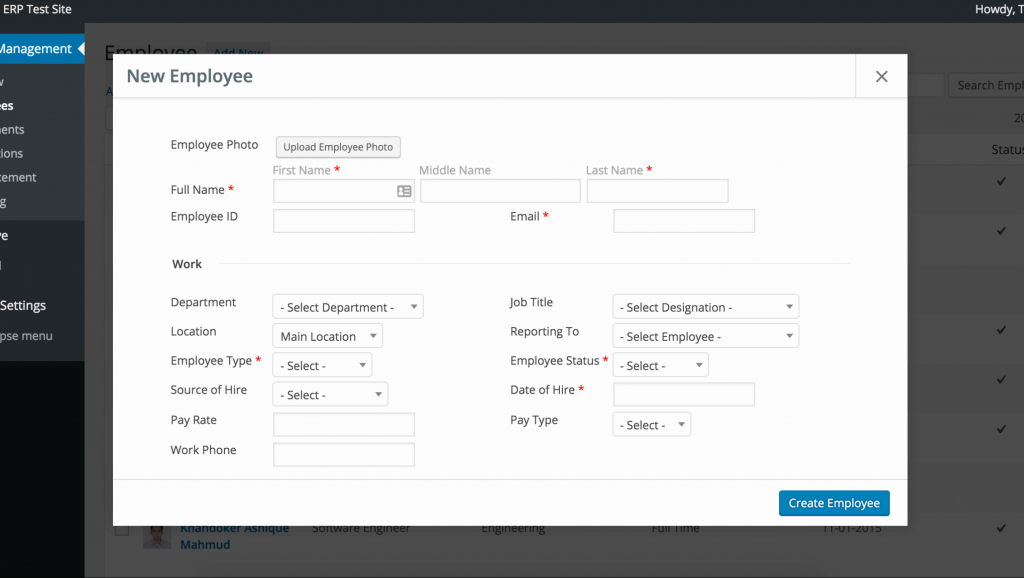Open the Employee Status dropdown
Image resolution: width=1024 pixels, height=578 pixels.
click(x=660, y=366)
